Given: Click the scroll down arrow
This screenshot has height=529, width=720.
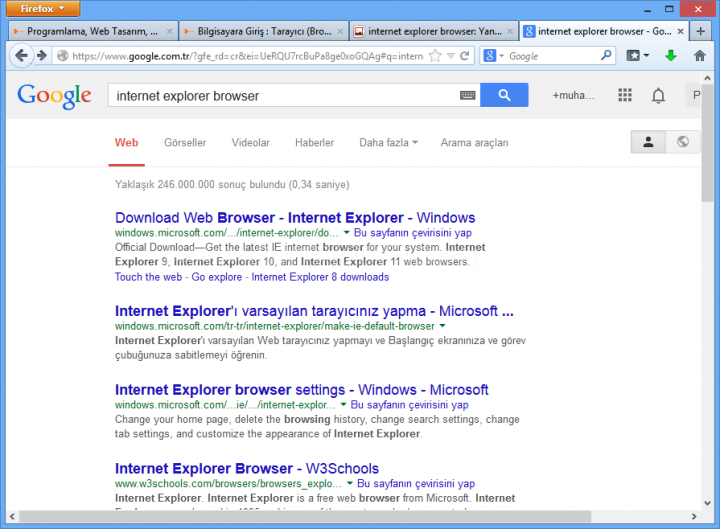Looking at the screenshot, I should coord(707,503).
